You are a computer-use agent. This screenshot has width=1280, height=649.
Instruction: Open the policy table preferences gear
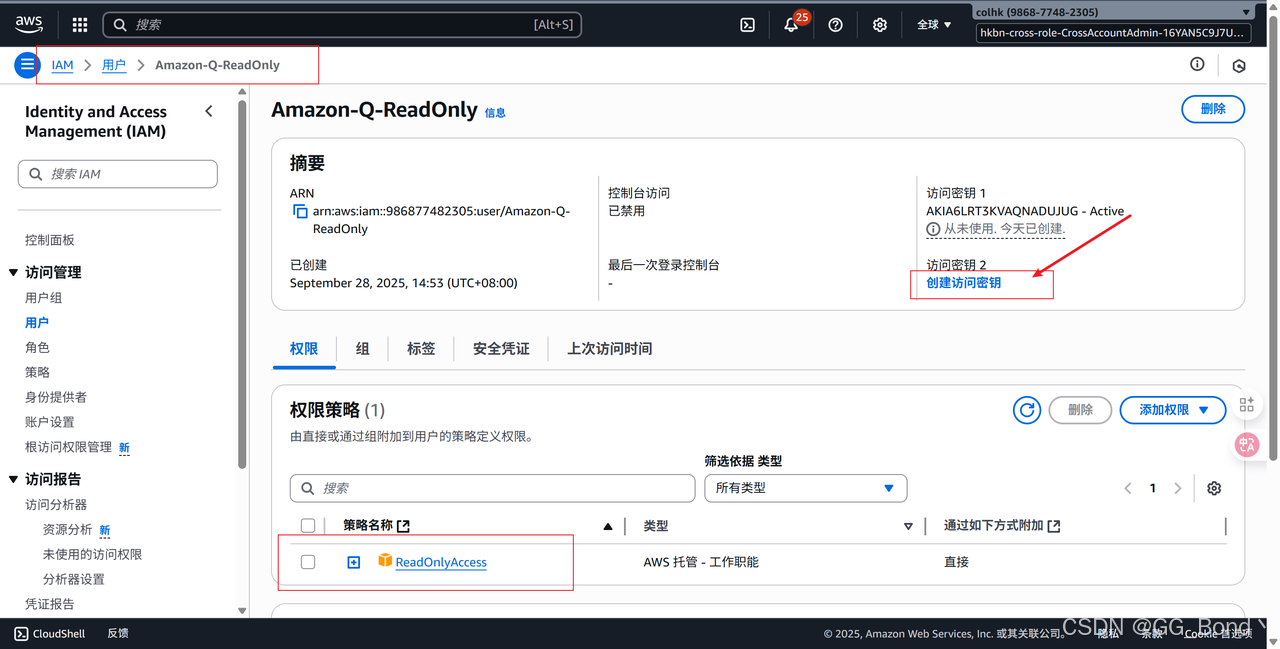click(1214, 488)
